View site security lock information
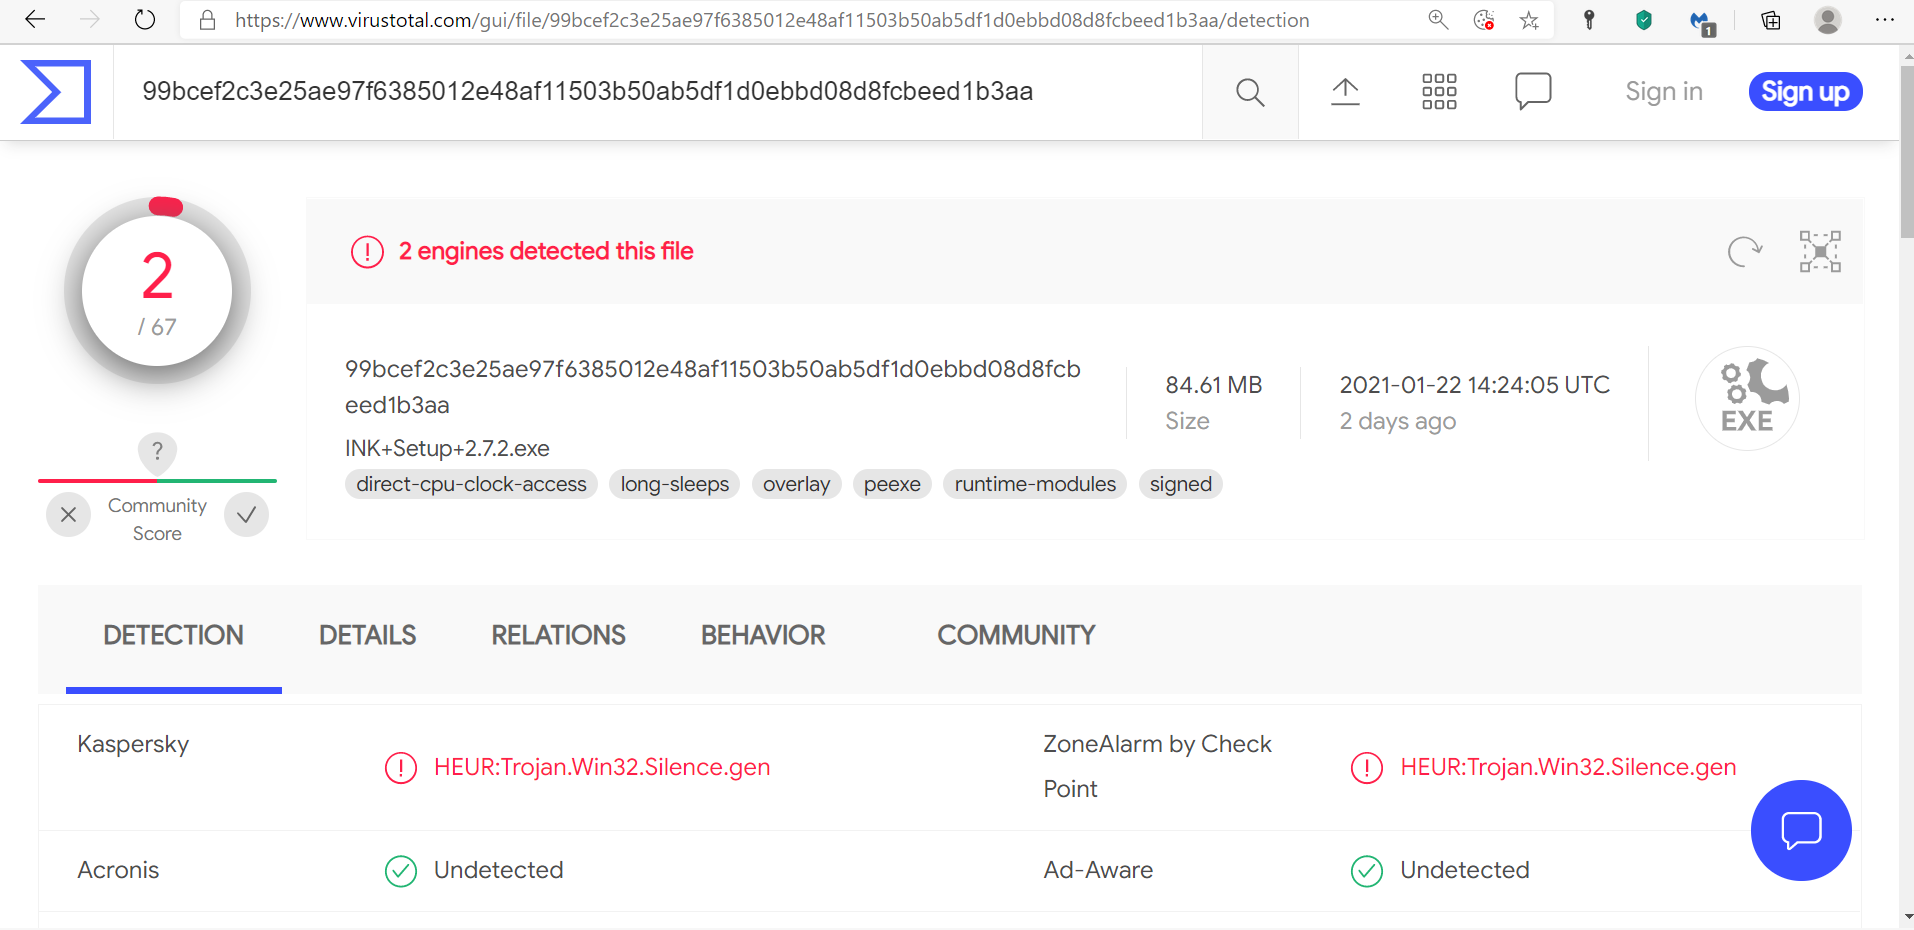This screenshot has width=1914, height=930. pyautogui.click(x=208, y=20)
